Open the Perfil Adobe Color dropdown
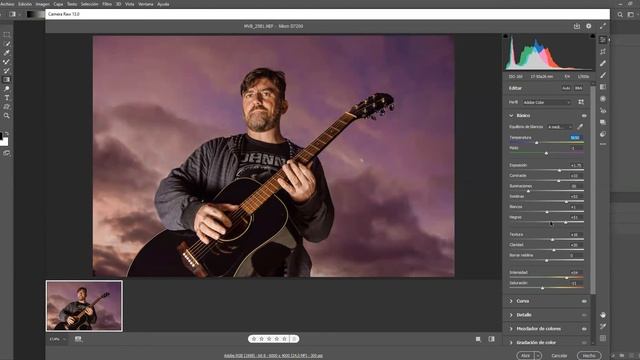Screen dimensions: 640x360 547,102
